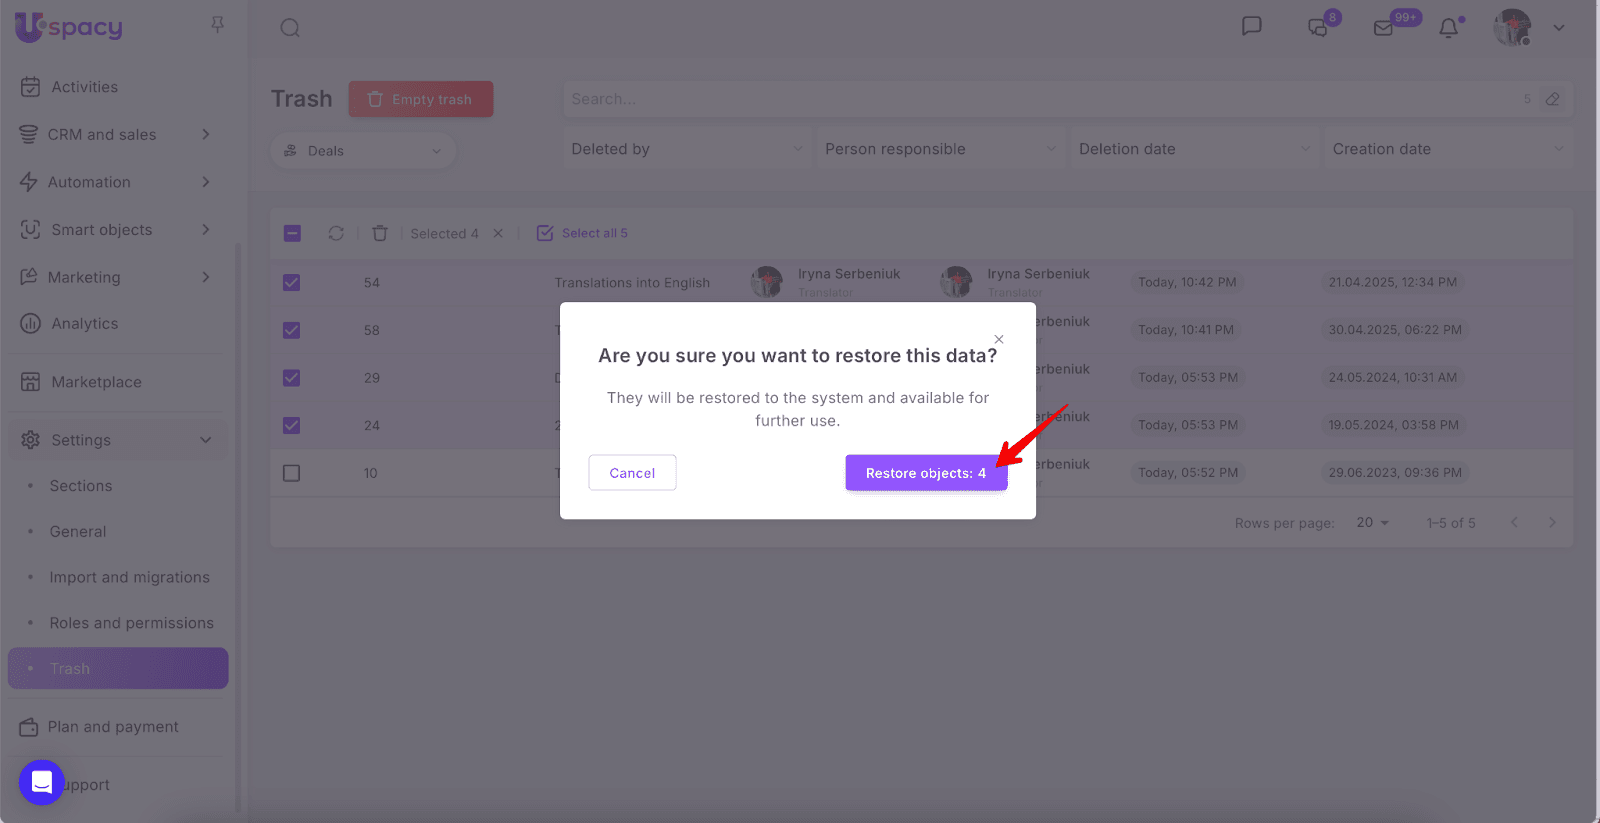1600x823 pixels.
Task: Confirm with Restore objects: 4 button
Action: (925, 473)
